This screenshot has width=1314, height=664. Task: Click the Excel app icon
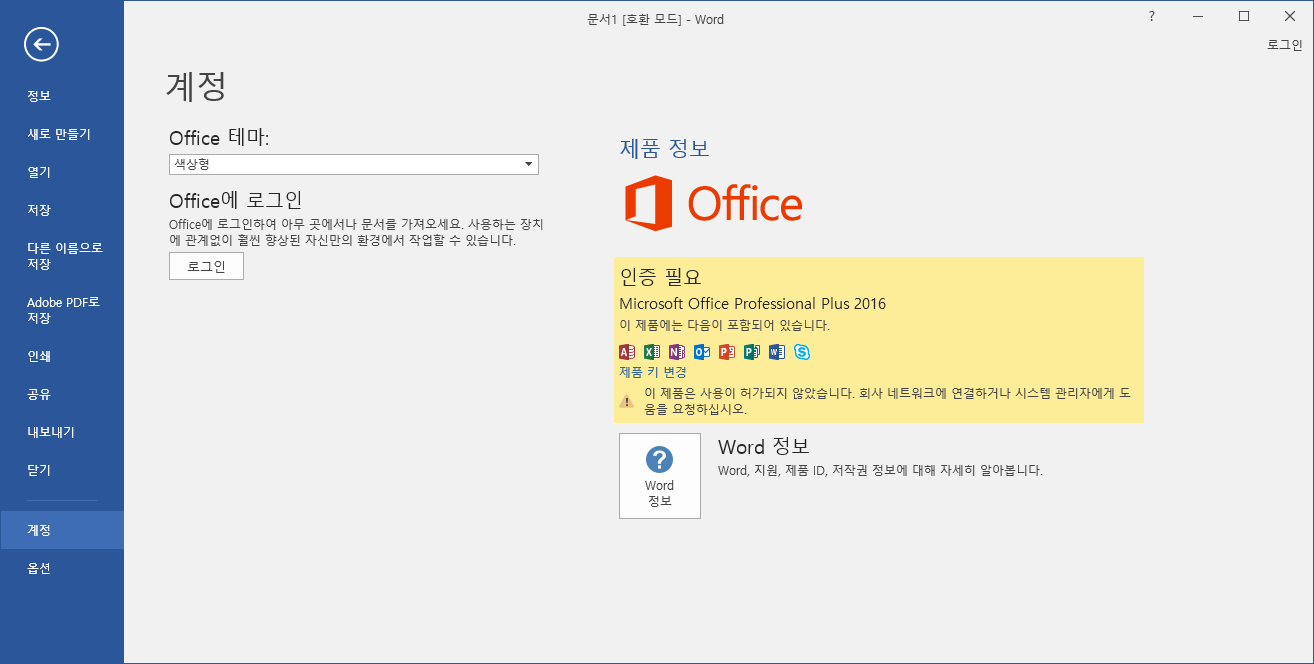652,351
